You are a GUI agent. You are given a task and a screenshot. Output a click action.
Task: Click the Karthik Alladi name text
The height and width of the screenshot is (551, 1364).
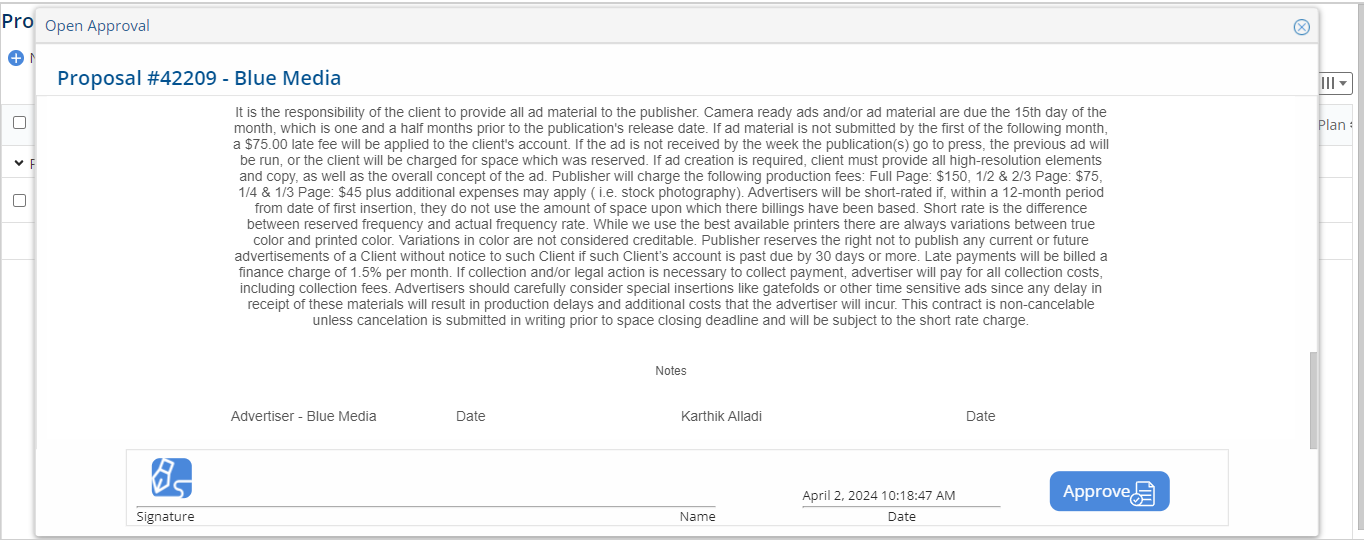(x=721, y=416)
